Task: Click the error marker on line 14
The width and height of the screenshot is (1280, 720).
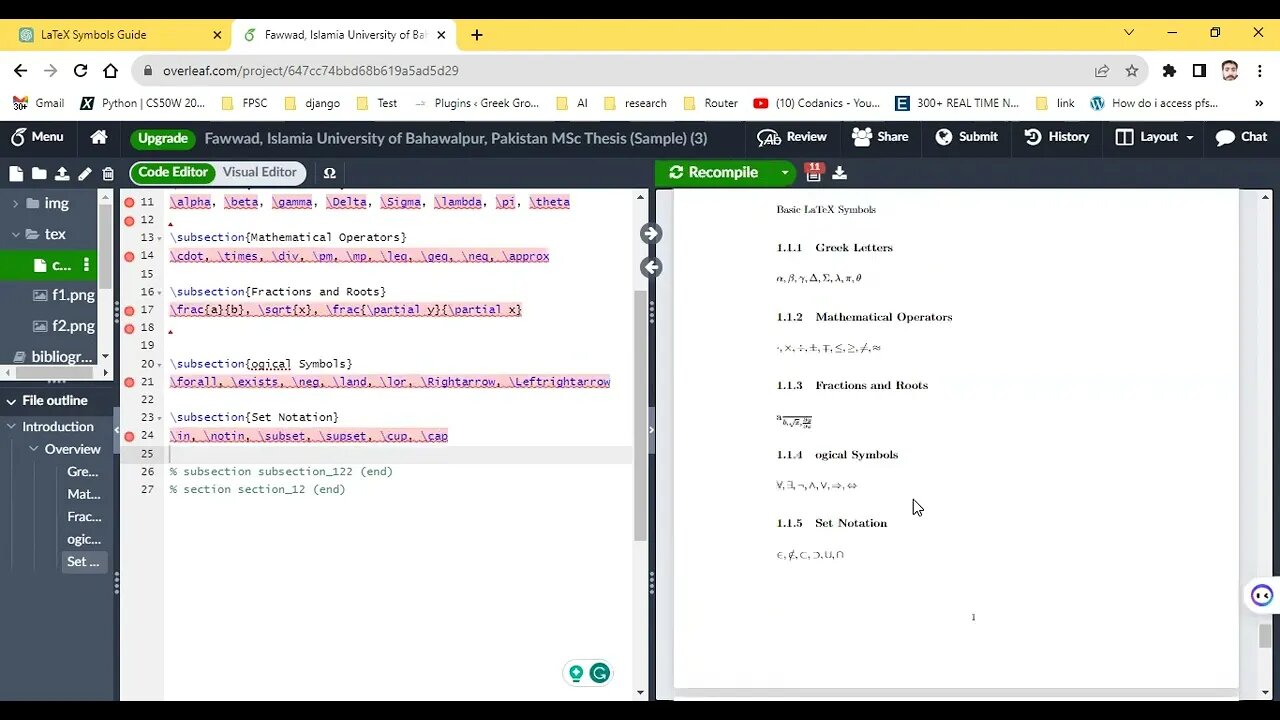Action: 129,256
